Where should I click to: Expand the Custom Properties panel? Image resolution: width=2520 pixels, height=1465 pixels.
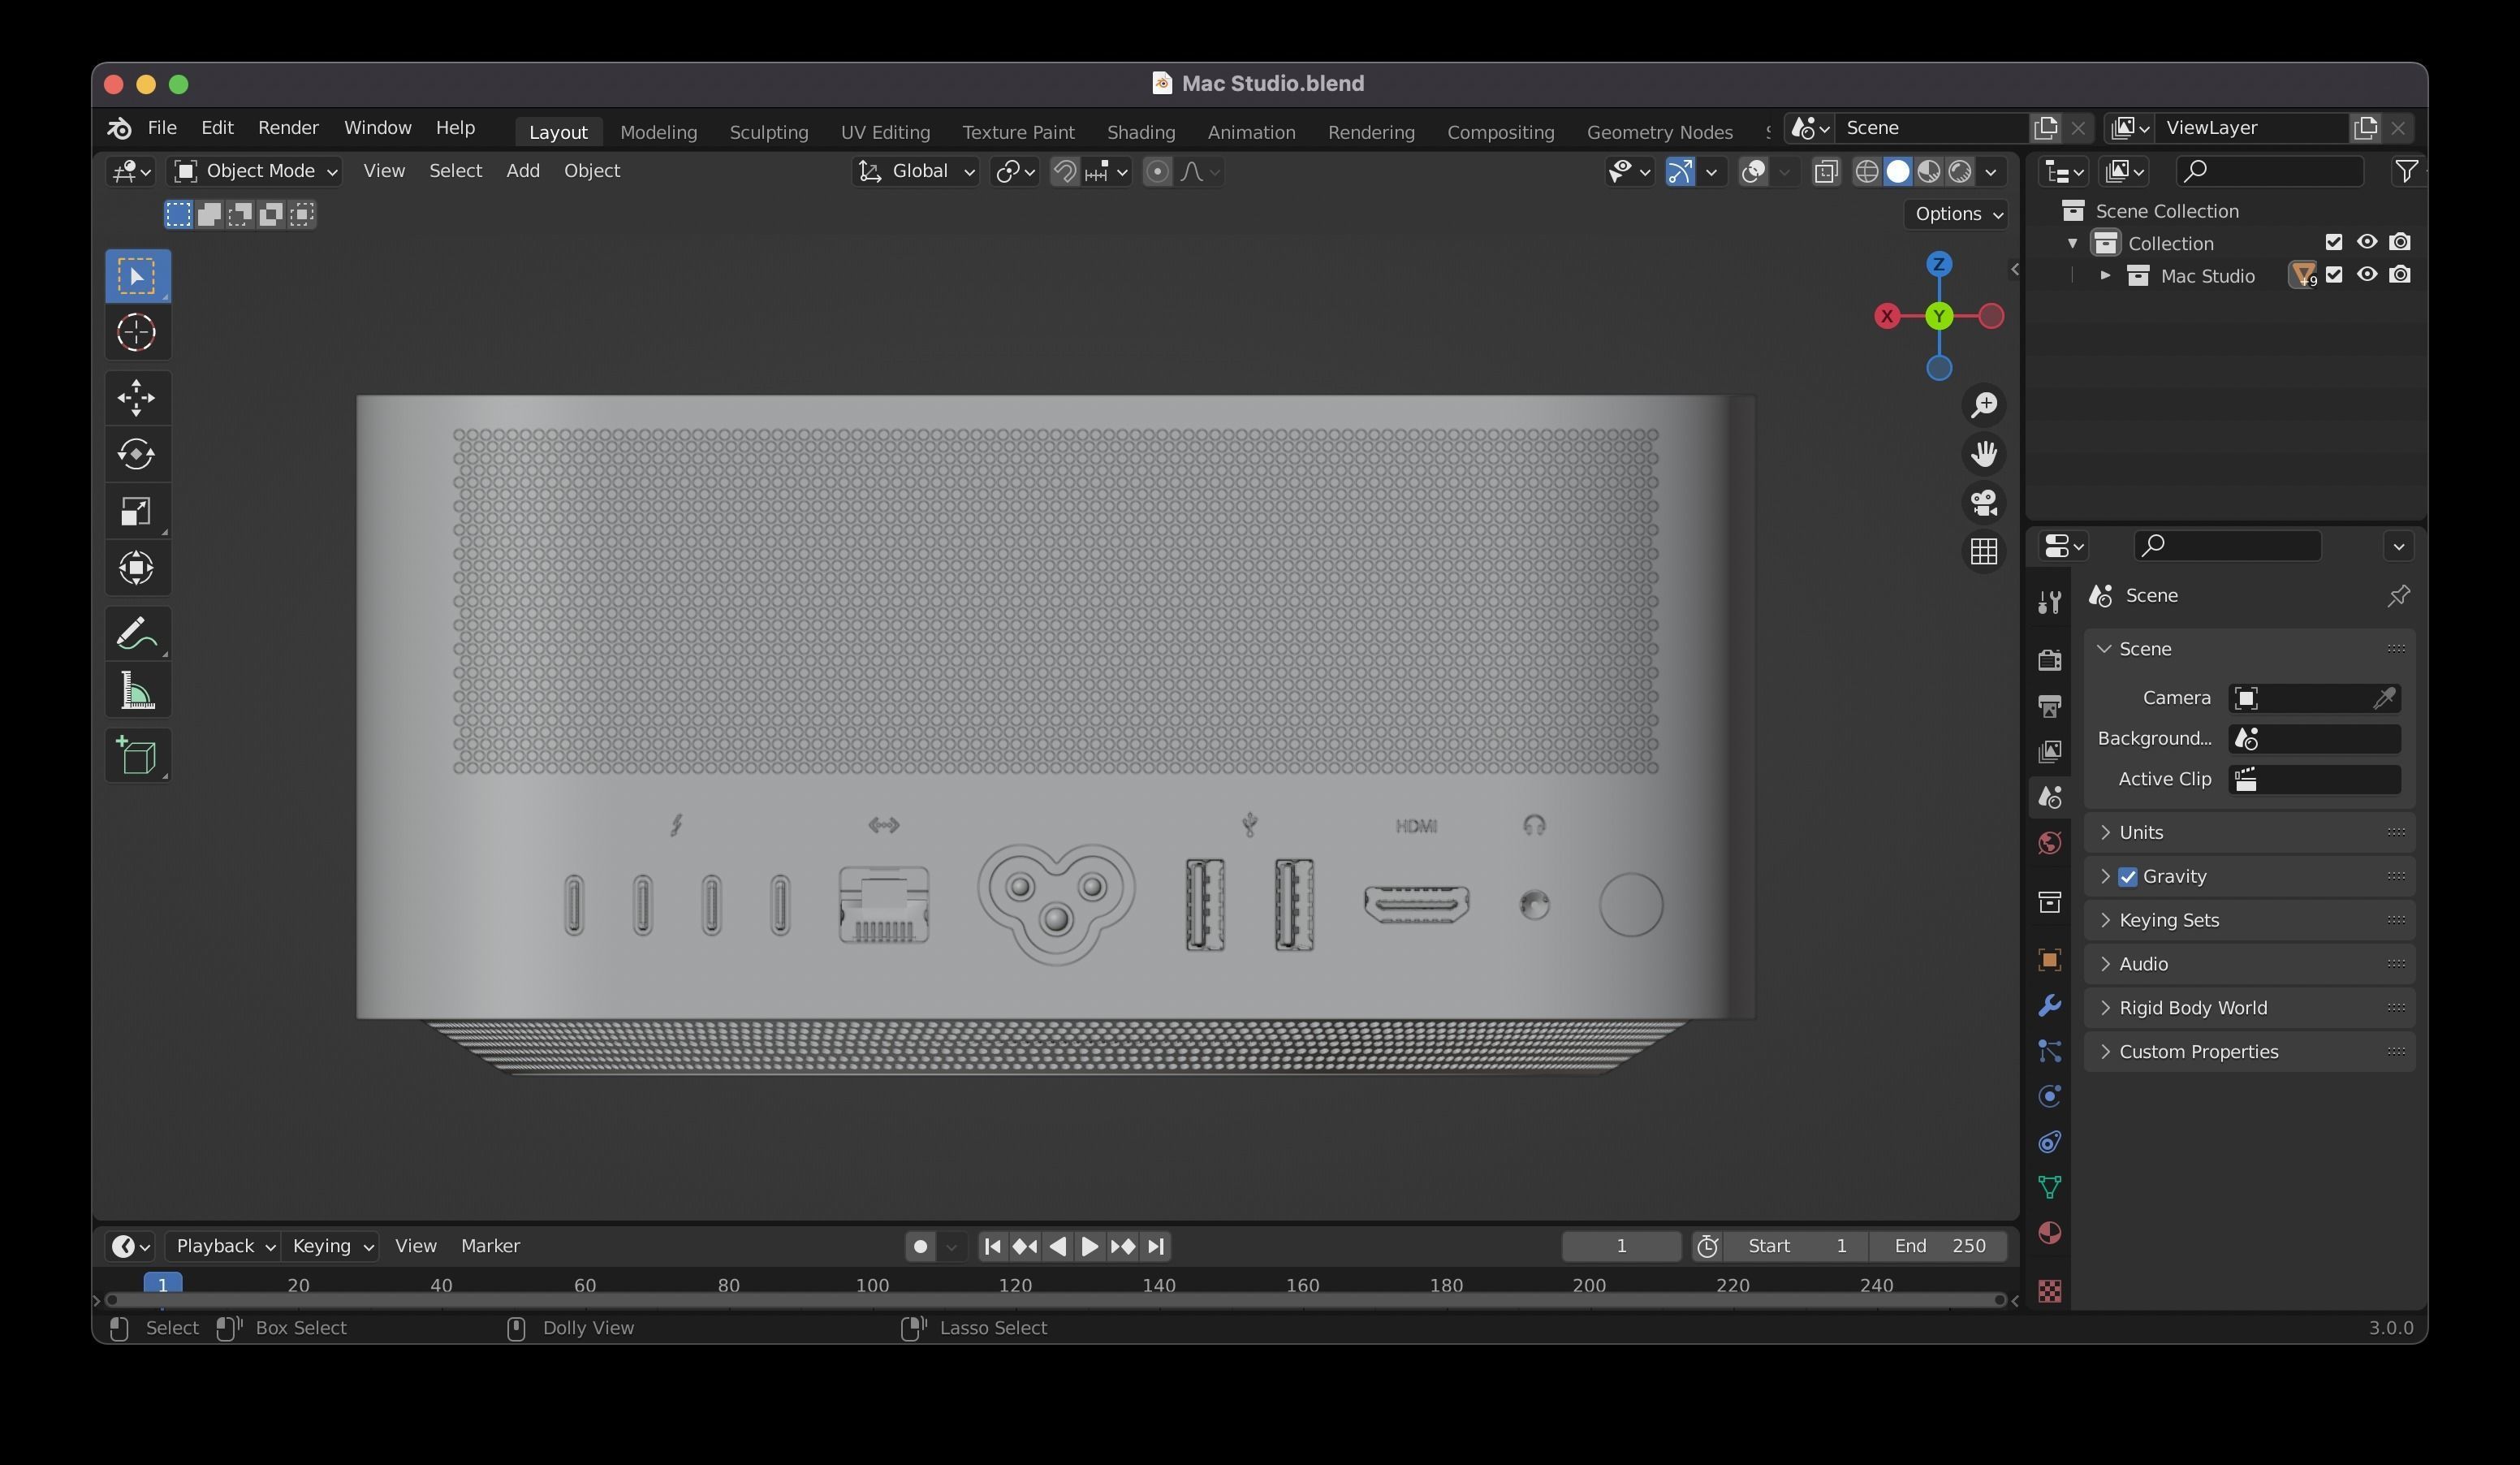point(2249,1053)
